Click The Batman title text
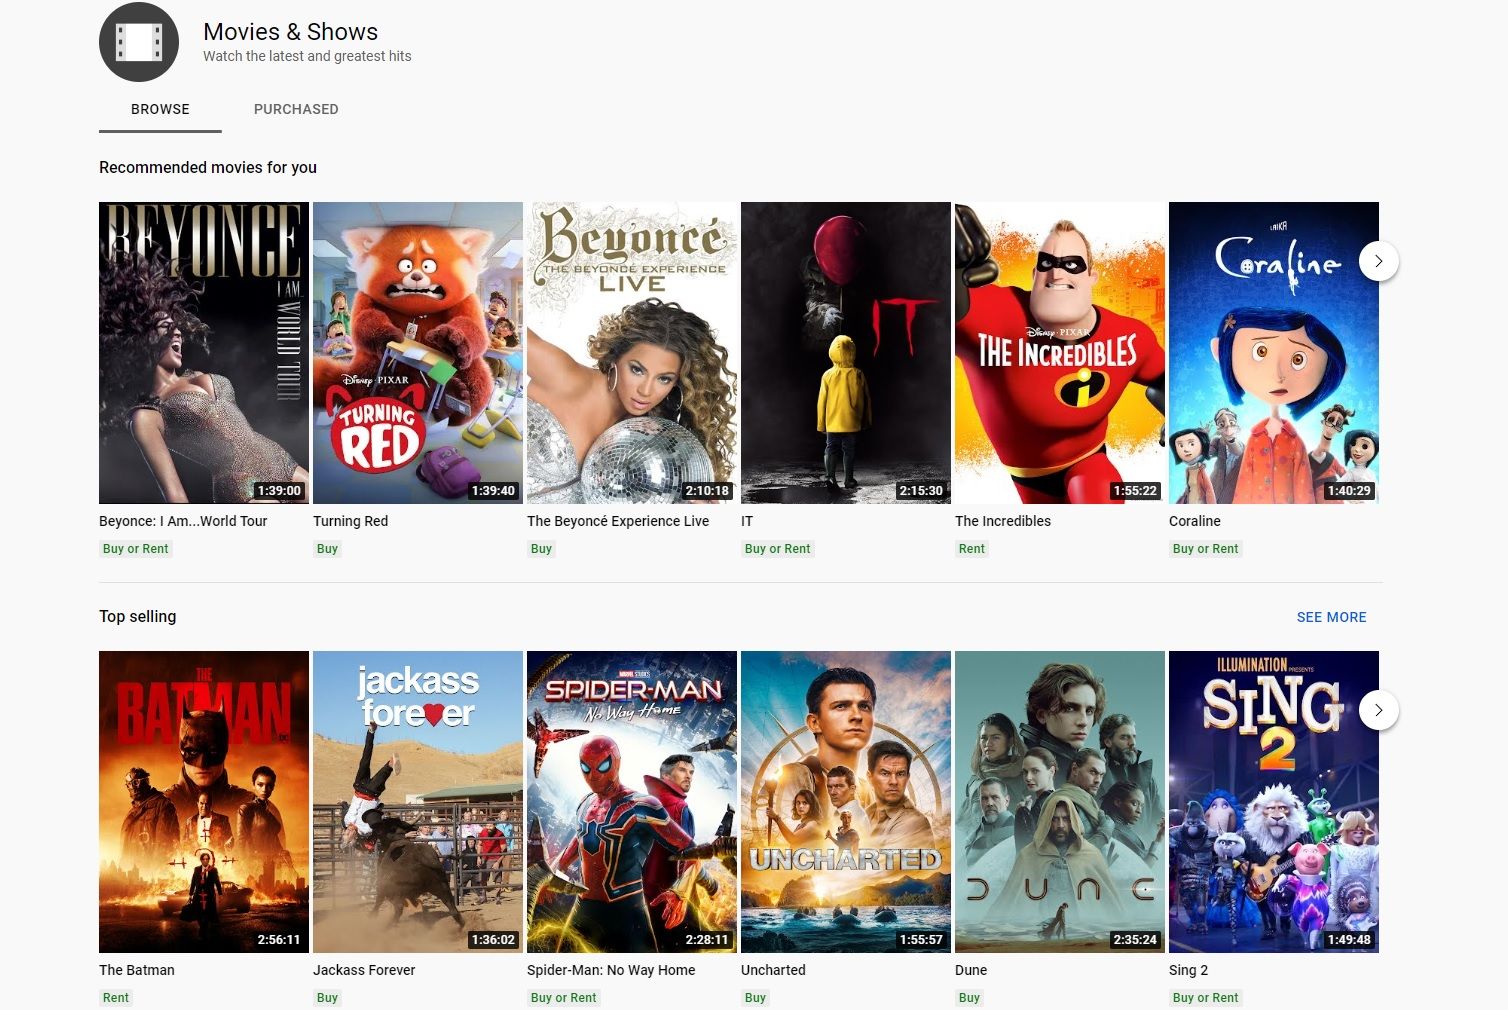The width and height of the screenshot is (1508, 1010). pos(137,970)
